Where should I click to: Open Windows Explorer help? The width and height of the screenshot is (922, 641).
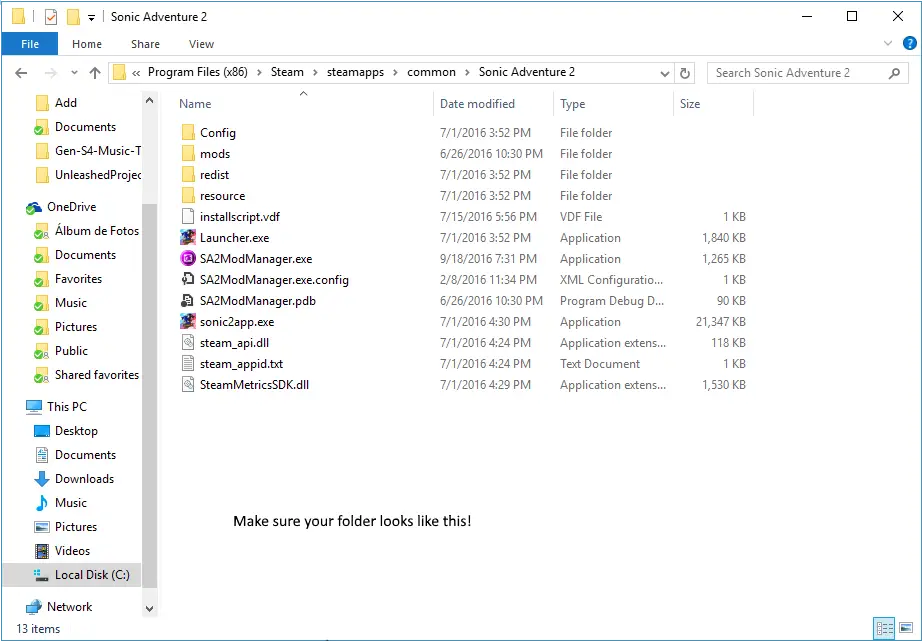(x=910, y=43)
